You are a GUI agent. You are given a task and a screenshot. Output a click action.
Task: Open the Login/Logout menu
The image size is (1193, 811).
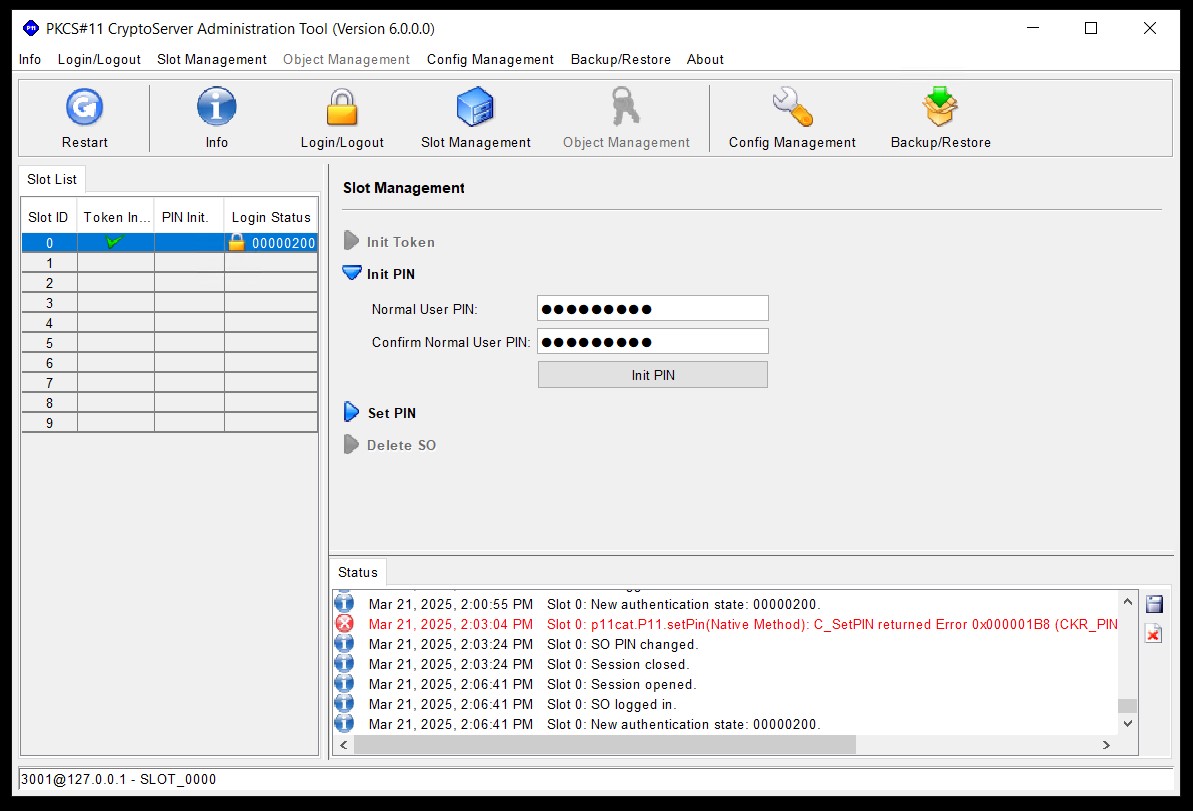(99, 59)
